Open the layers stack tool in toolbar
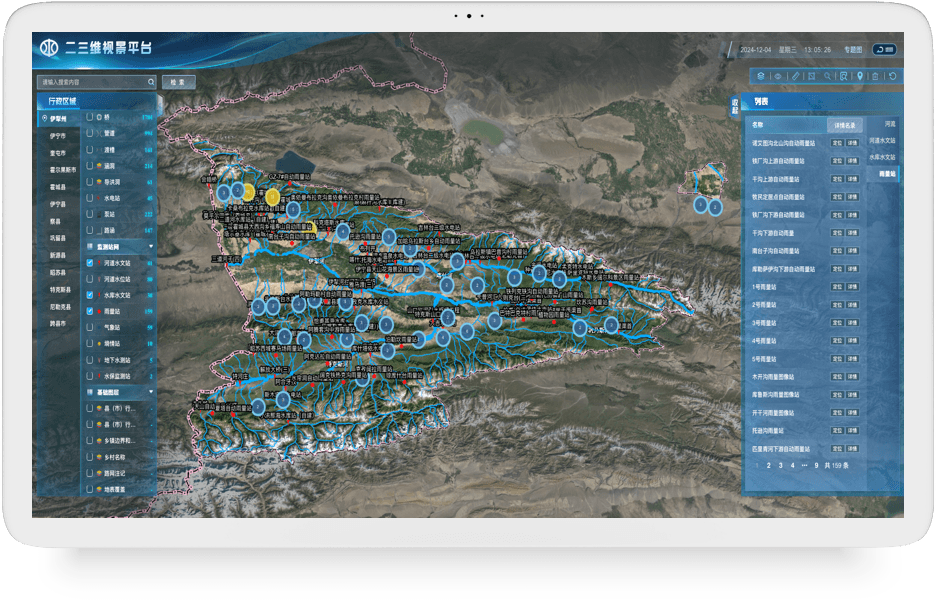The height and width of the screenshot is (600, 936). coord(760,76)
